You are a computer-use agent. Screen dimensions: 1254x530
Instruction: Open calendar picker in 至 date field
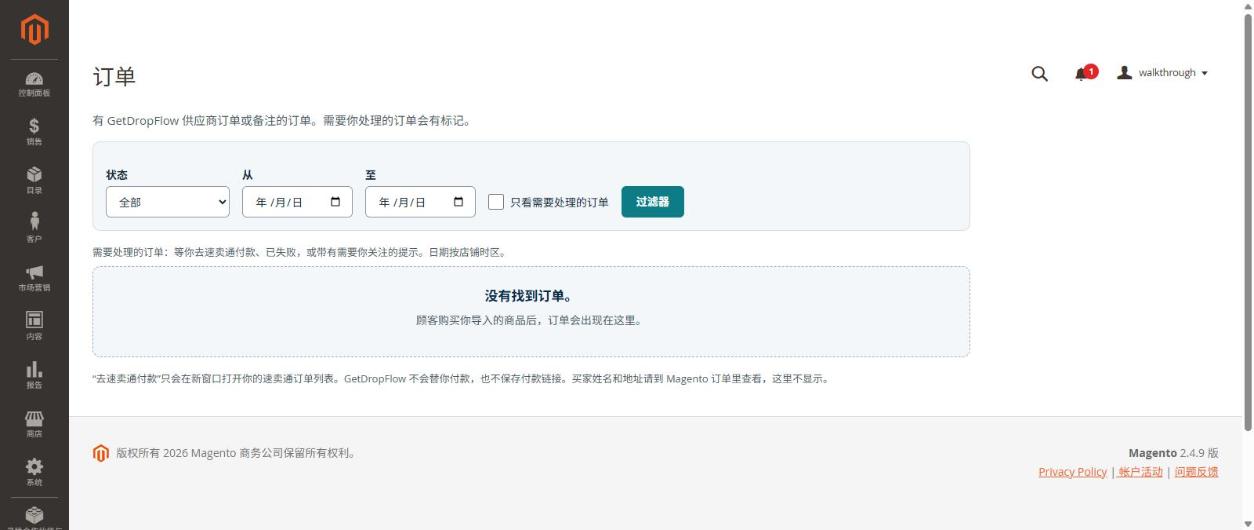458,202
